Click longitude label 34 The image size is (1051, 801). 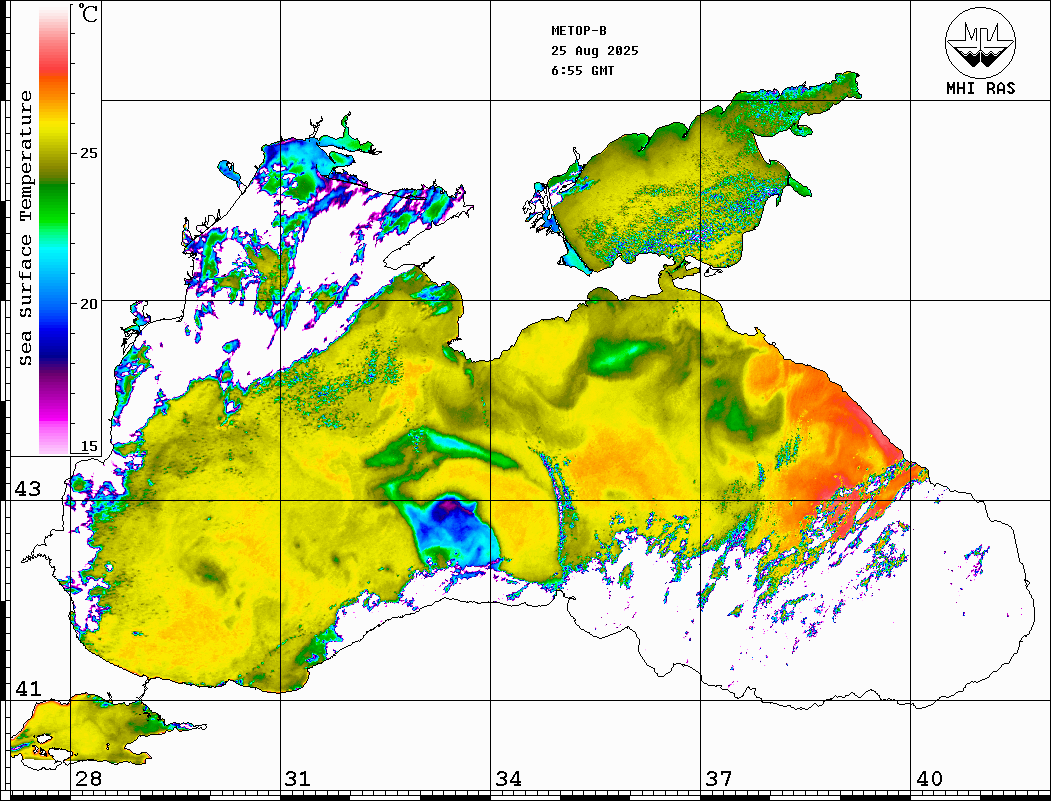(x=508, y=778)
